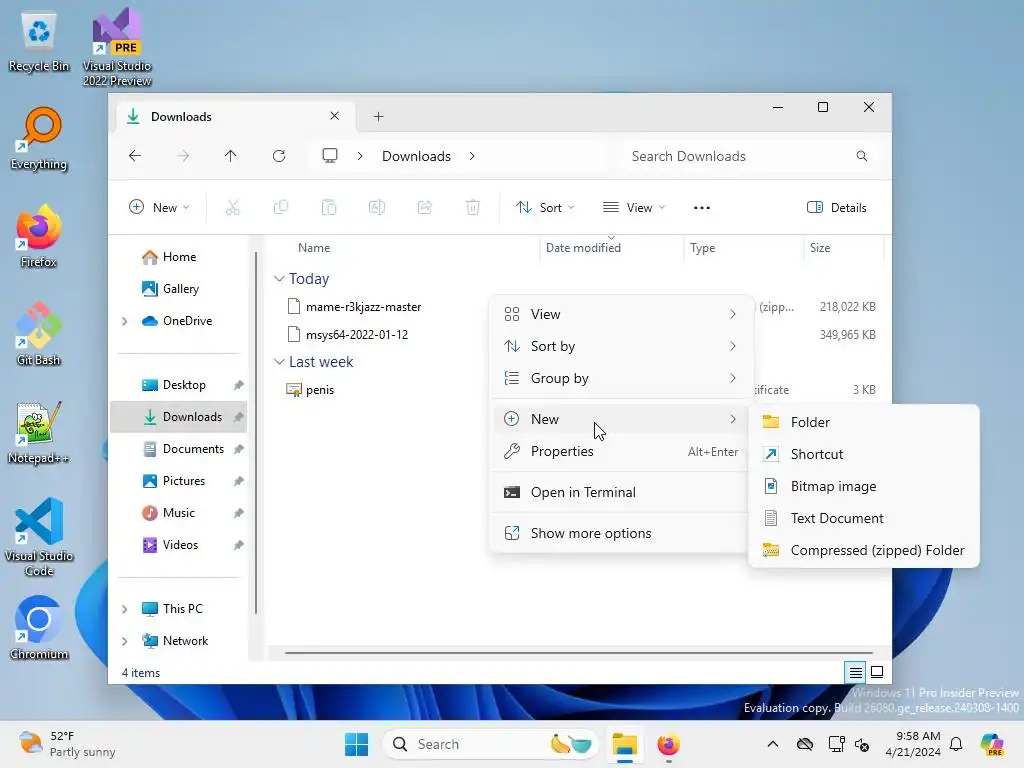1024x768 pixels.
Task: Create new Text Document
Action: coord(863,518)
